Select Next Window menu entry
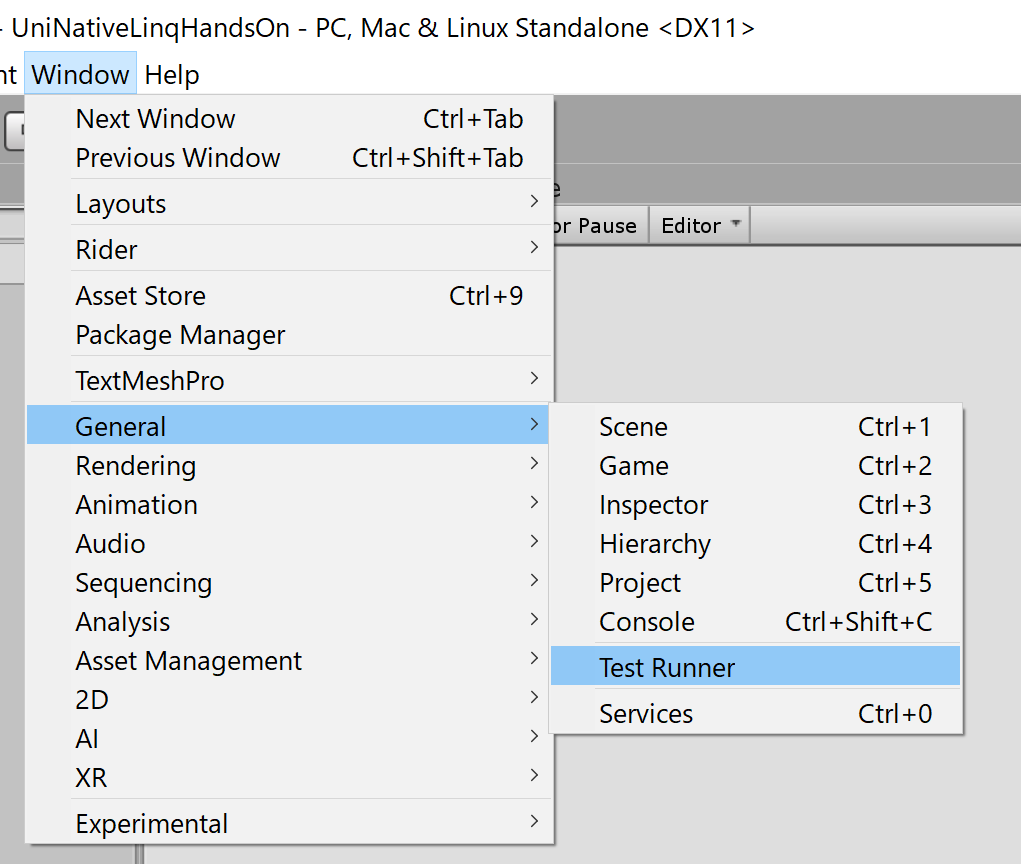 [x=156, y=119]
